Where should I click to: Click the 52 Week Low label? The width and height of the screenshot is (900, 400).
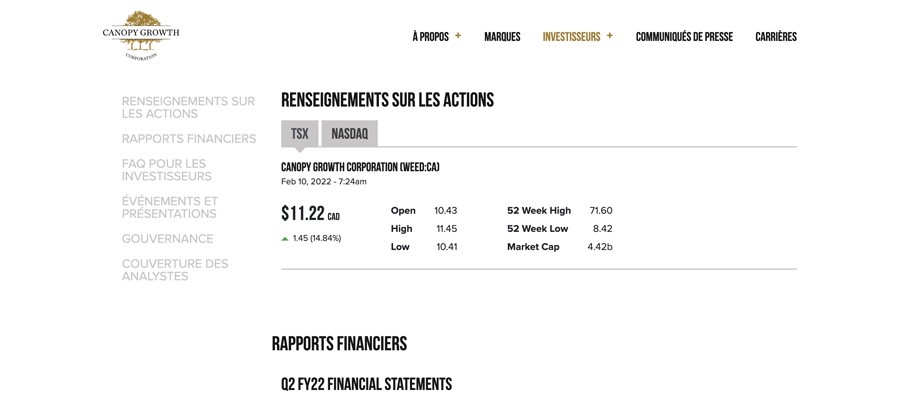click(x=537, y=228)
